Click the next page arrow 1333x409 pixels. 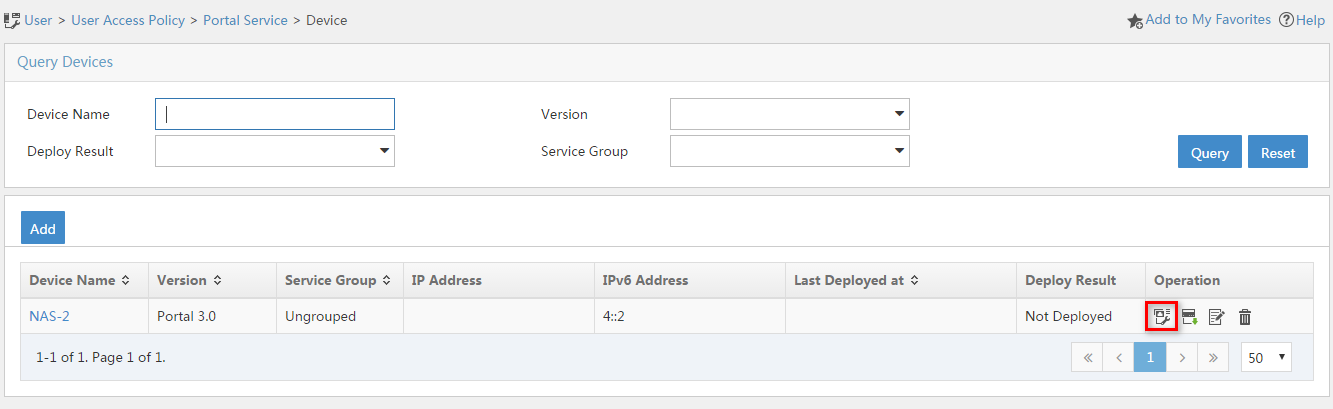pos(1181,357)
